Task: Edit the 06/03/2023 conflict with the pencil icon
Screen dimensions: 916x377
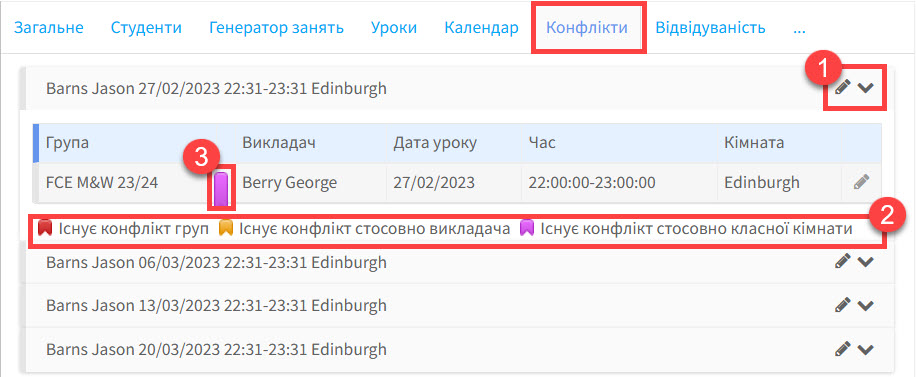Action: tap(842, 261)
